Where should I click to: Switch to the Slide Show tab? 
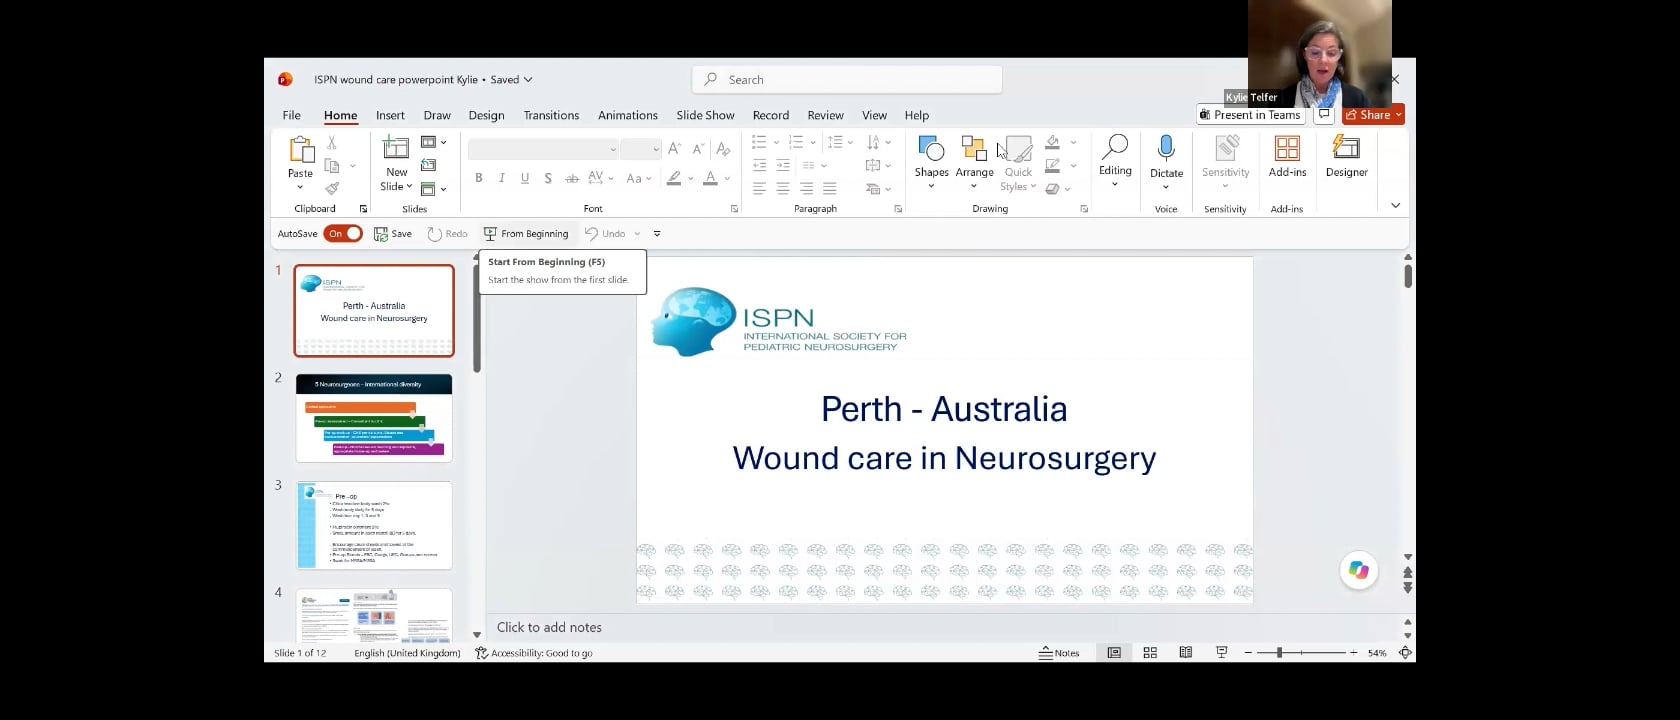(x=705, y=115)
